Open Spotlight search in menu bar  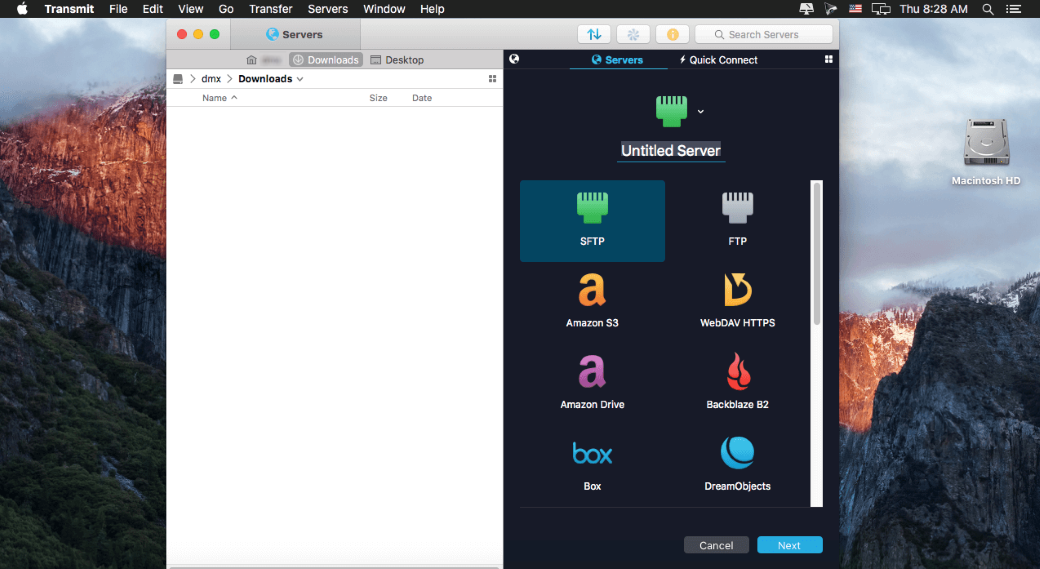pyautogui.click(x=988, y=9)
